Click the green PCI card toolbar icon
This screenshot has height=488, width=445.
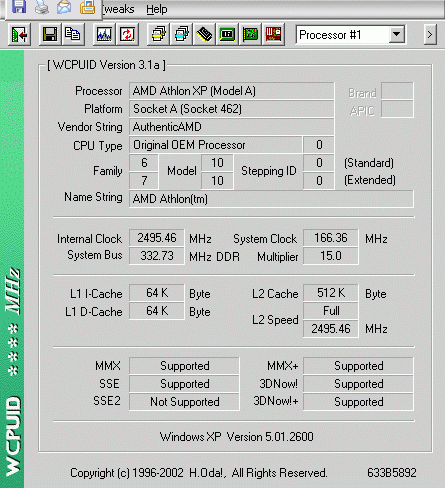[x=250, y=34]
